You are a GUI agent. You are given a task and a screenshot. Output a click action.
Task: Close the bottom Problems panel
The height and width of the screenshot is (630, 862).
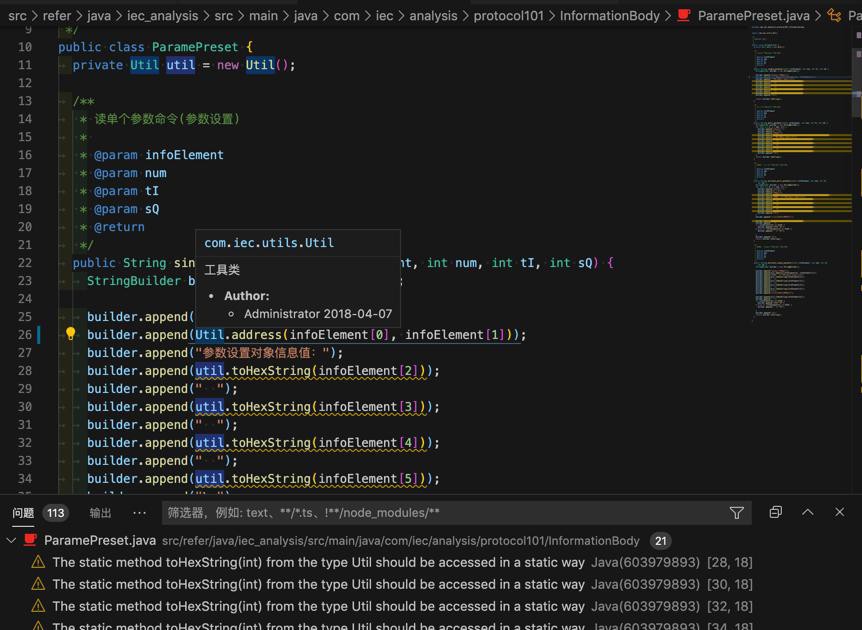coord(840,512)
